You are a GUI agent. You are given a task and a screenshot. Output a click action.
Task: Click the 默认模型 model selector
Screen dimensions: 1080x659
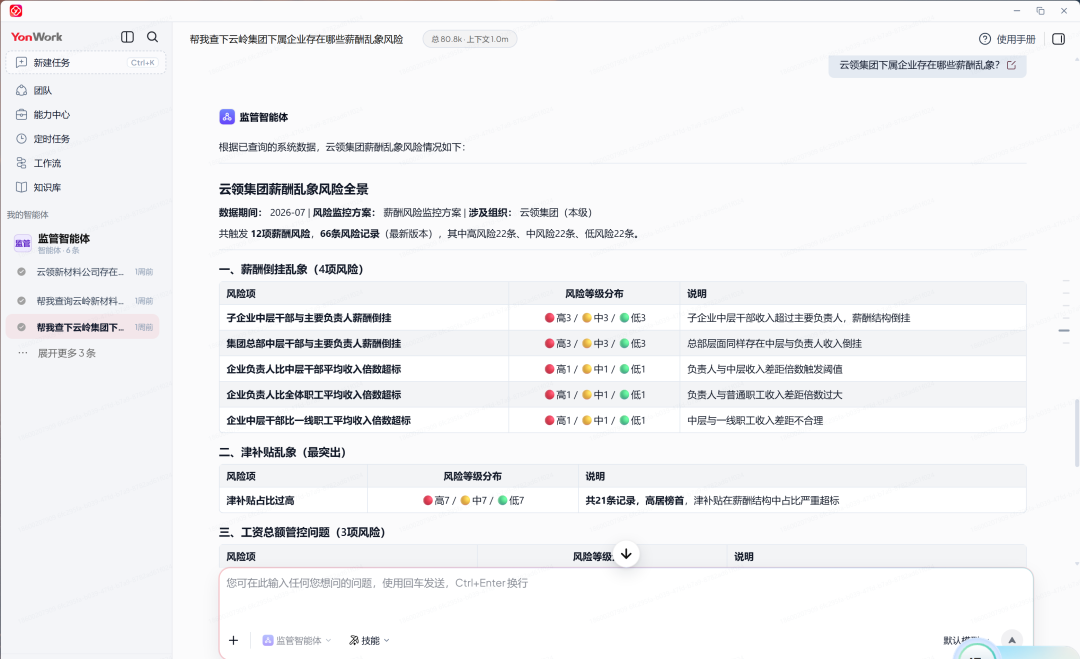click(967, 640)
